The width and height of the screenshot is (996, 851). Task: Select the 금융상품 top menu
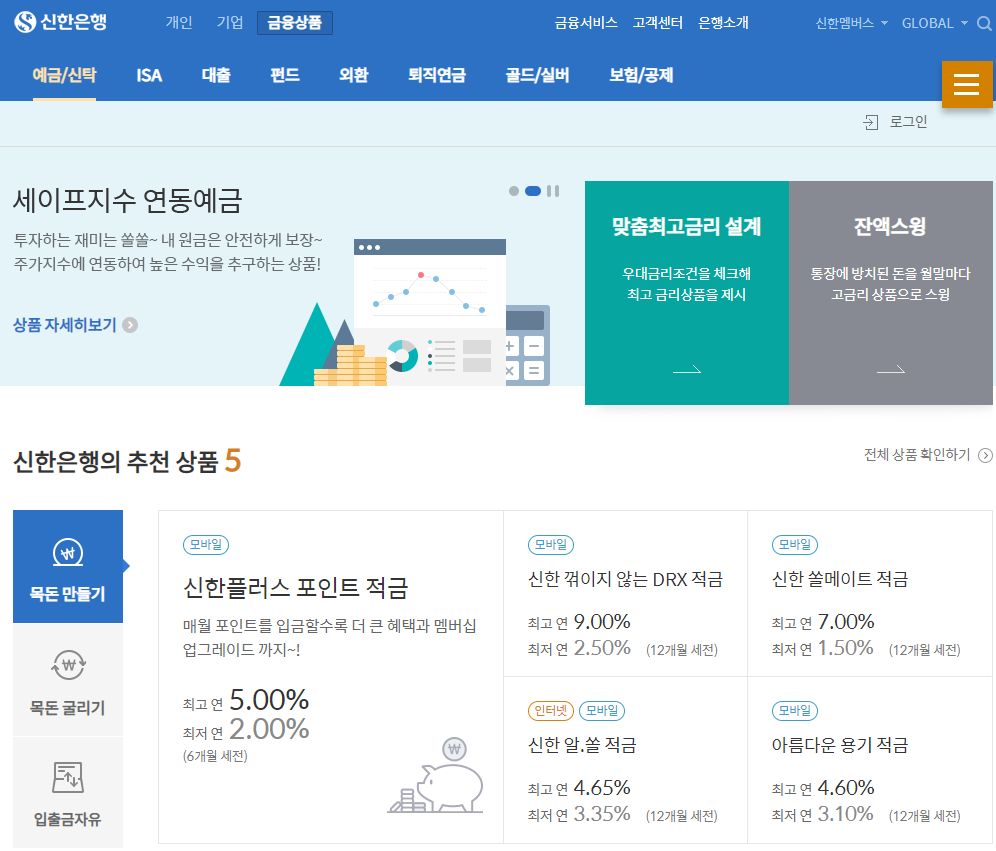click(x=295, y=23)
